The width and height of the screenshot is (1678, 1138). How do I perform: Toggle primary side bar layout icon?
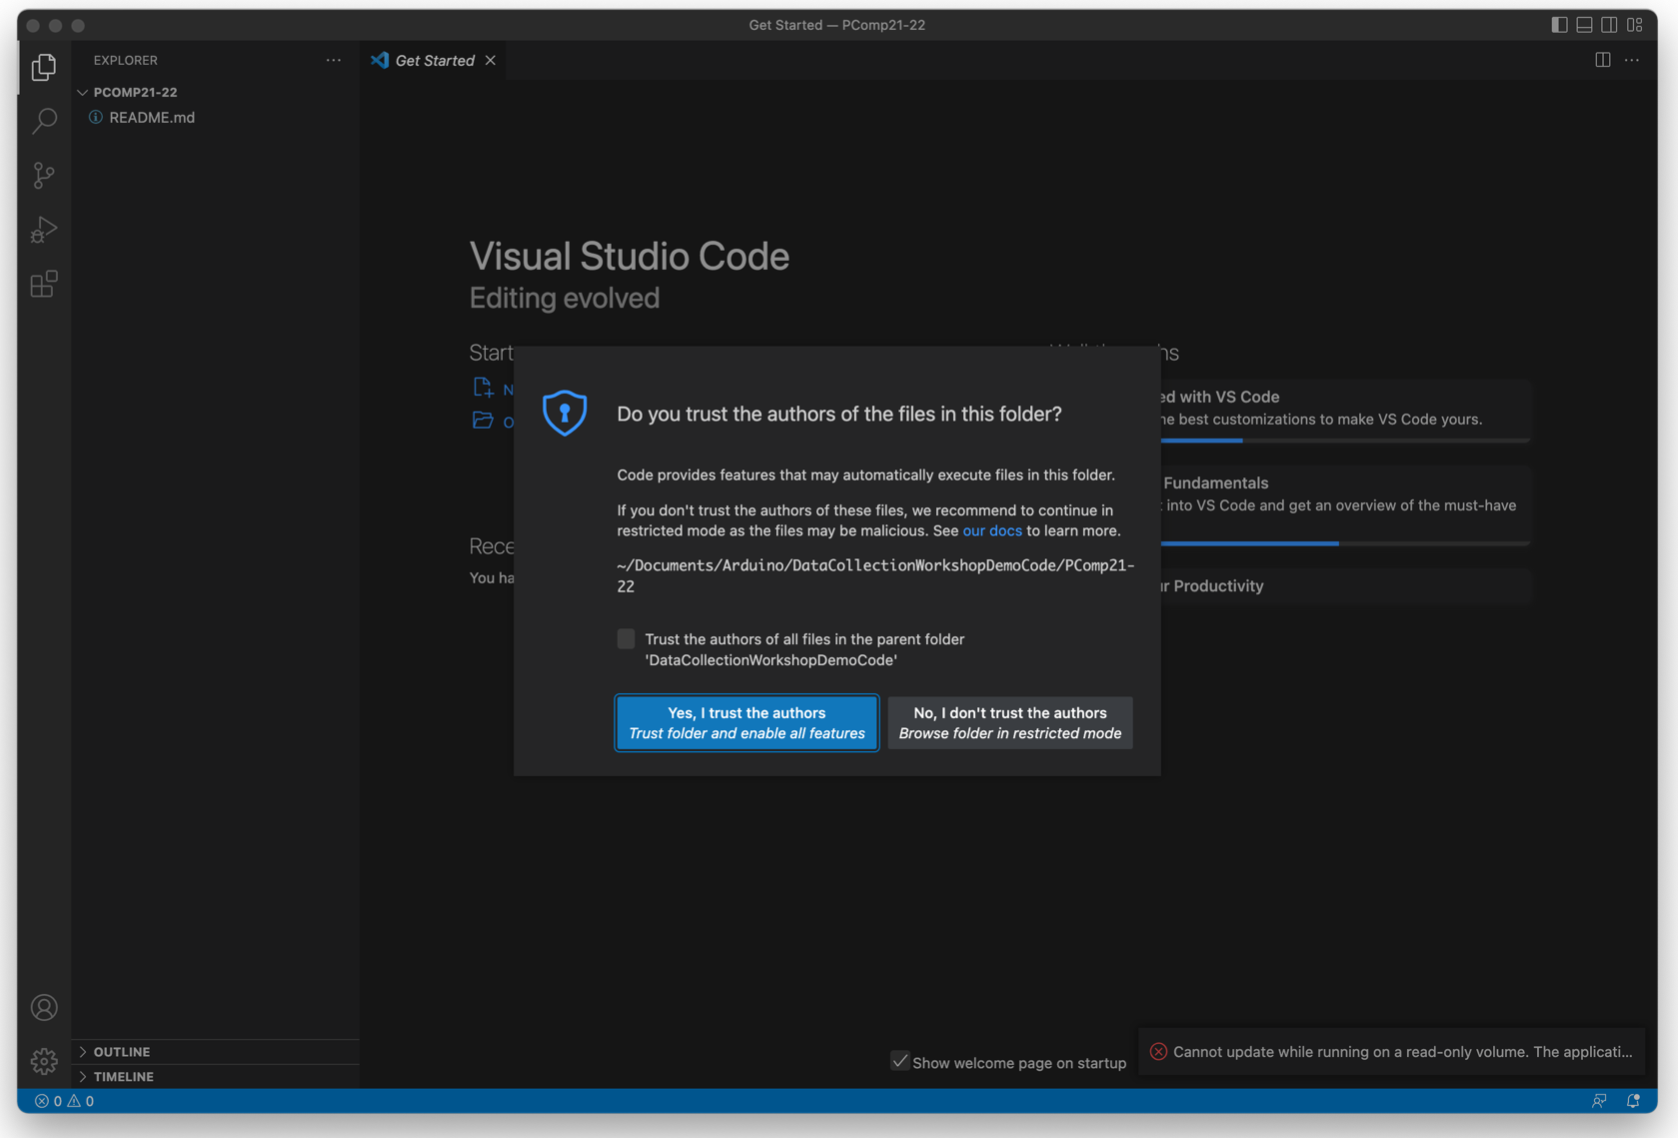pos(1559,24)
